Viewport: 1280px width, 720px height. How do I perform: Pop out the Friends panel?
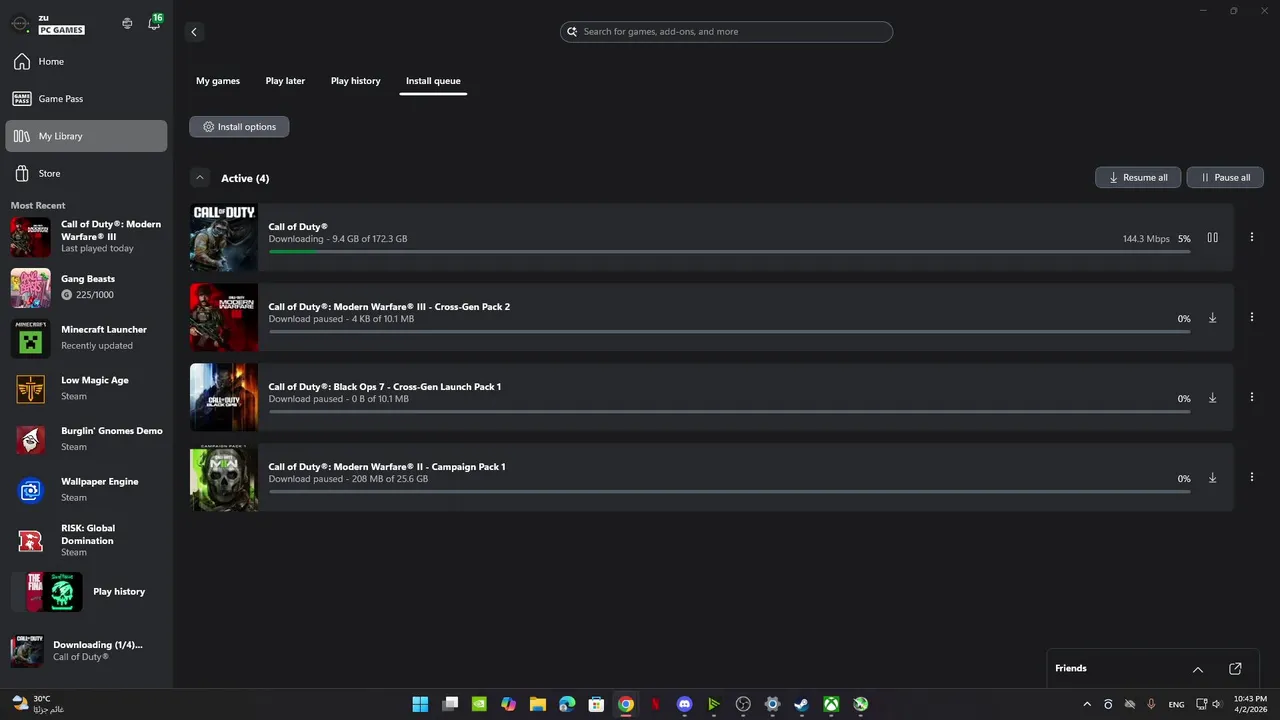coord(1235,669)
